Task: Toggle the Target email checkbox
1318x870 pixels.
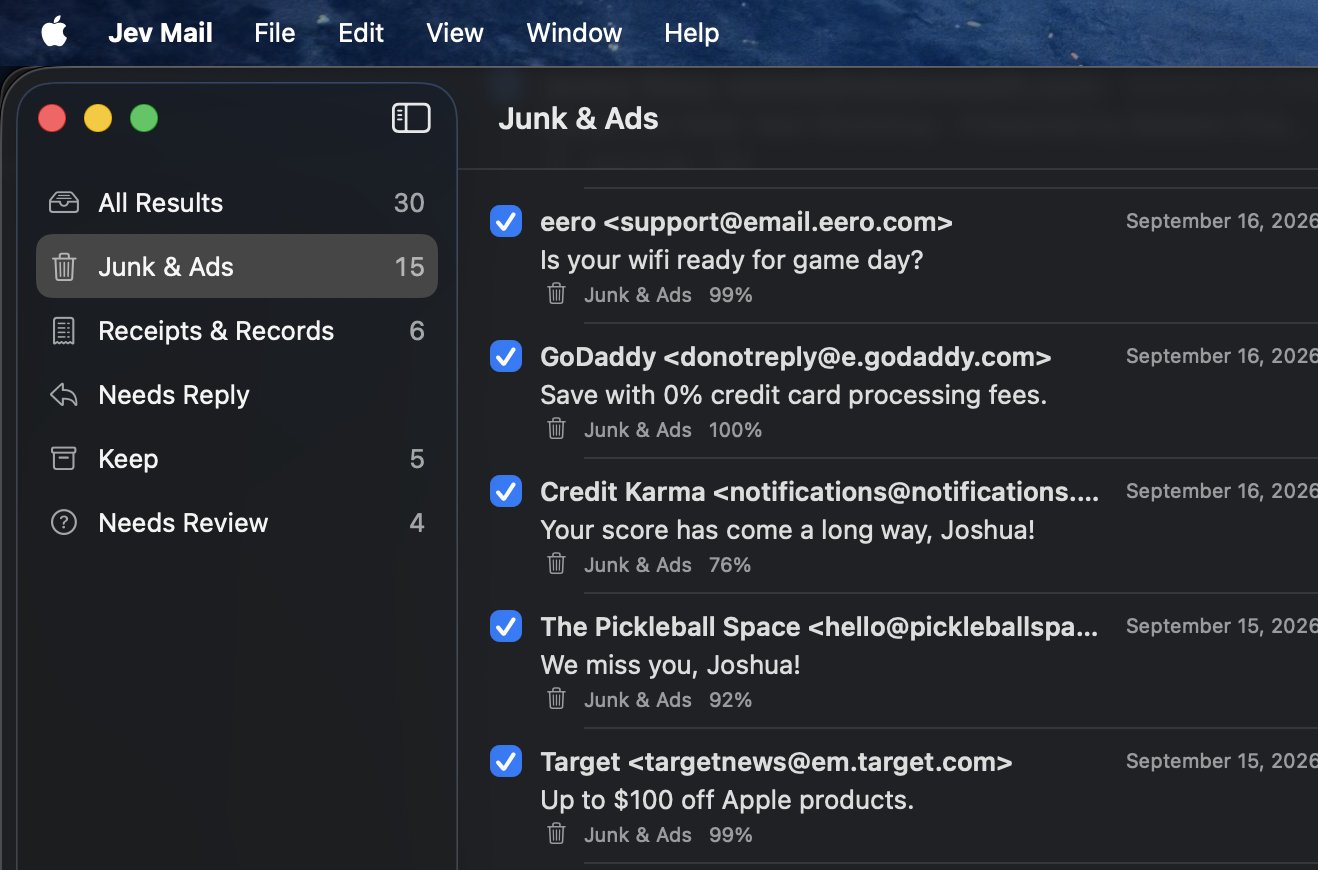Action: (x=506, y=761)
